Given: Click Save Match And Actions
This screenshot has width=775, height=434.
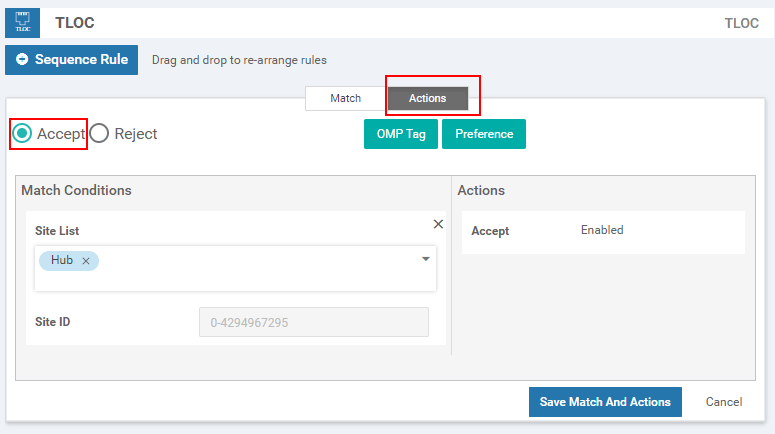Looking at the screenshot, I should [x=605, y=402].
